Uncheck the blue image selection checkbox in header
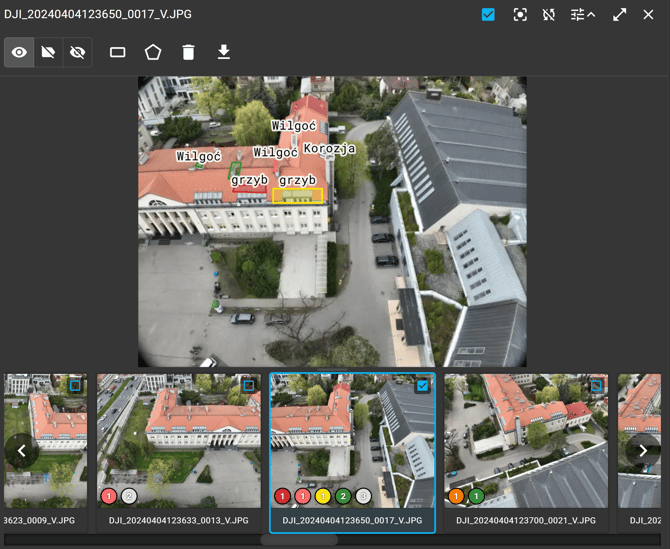 click(488, 15)
